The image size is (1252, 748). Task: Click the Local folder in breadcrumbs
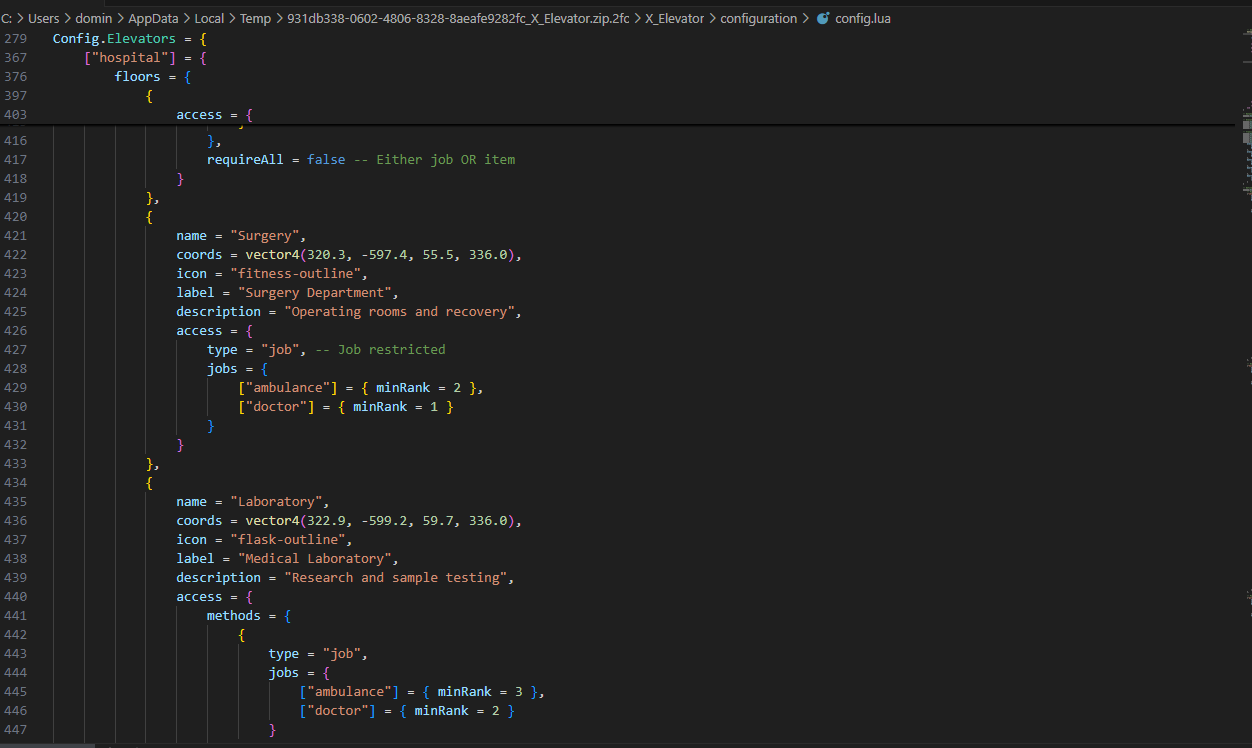pyautogui.click(x=209, y=18)
